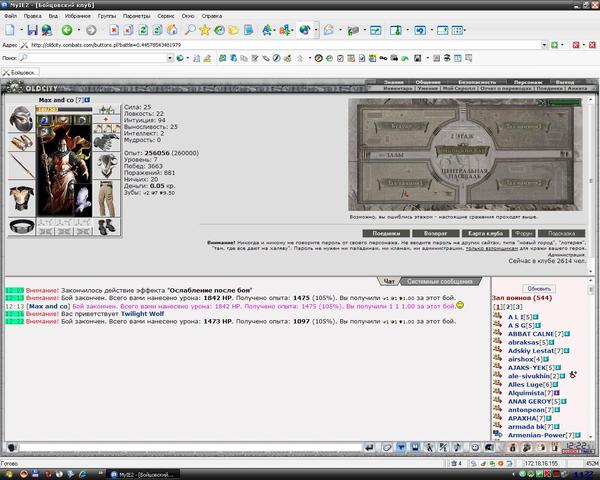600x480 pixels.
Task: Open the Правка menu
Action: [33, 16]
